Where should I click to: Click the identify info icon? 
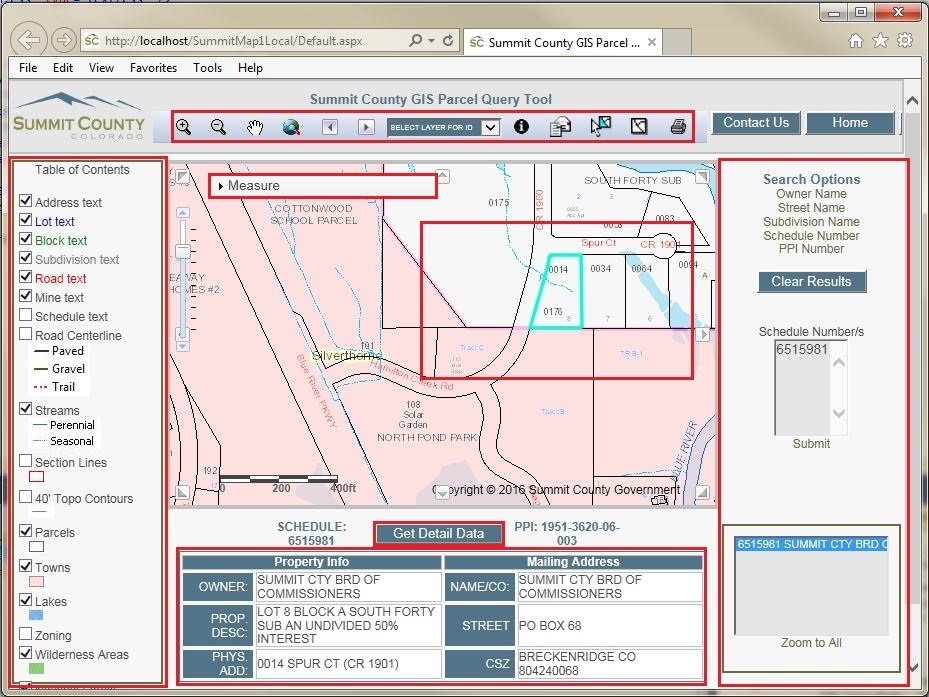pos(521,127)
